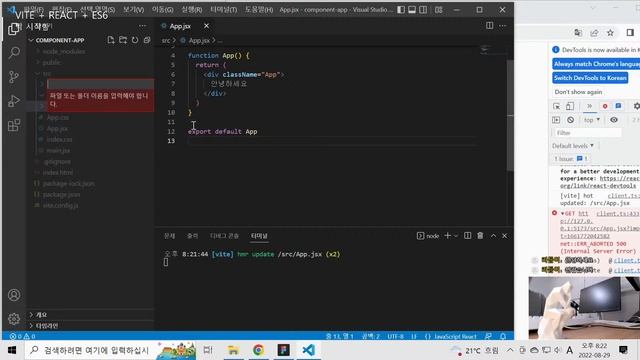This screenshot has width=640, height=360.
Task: Open the Explorer view in the activity bar
Action: coord(14,29)
